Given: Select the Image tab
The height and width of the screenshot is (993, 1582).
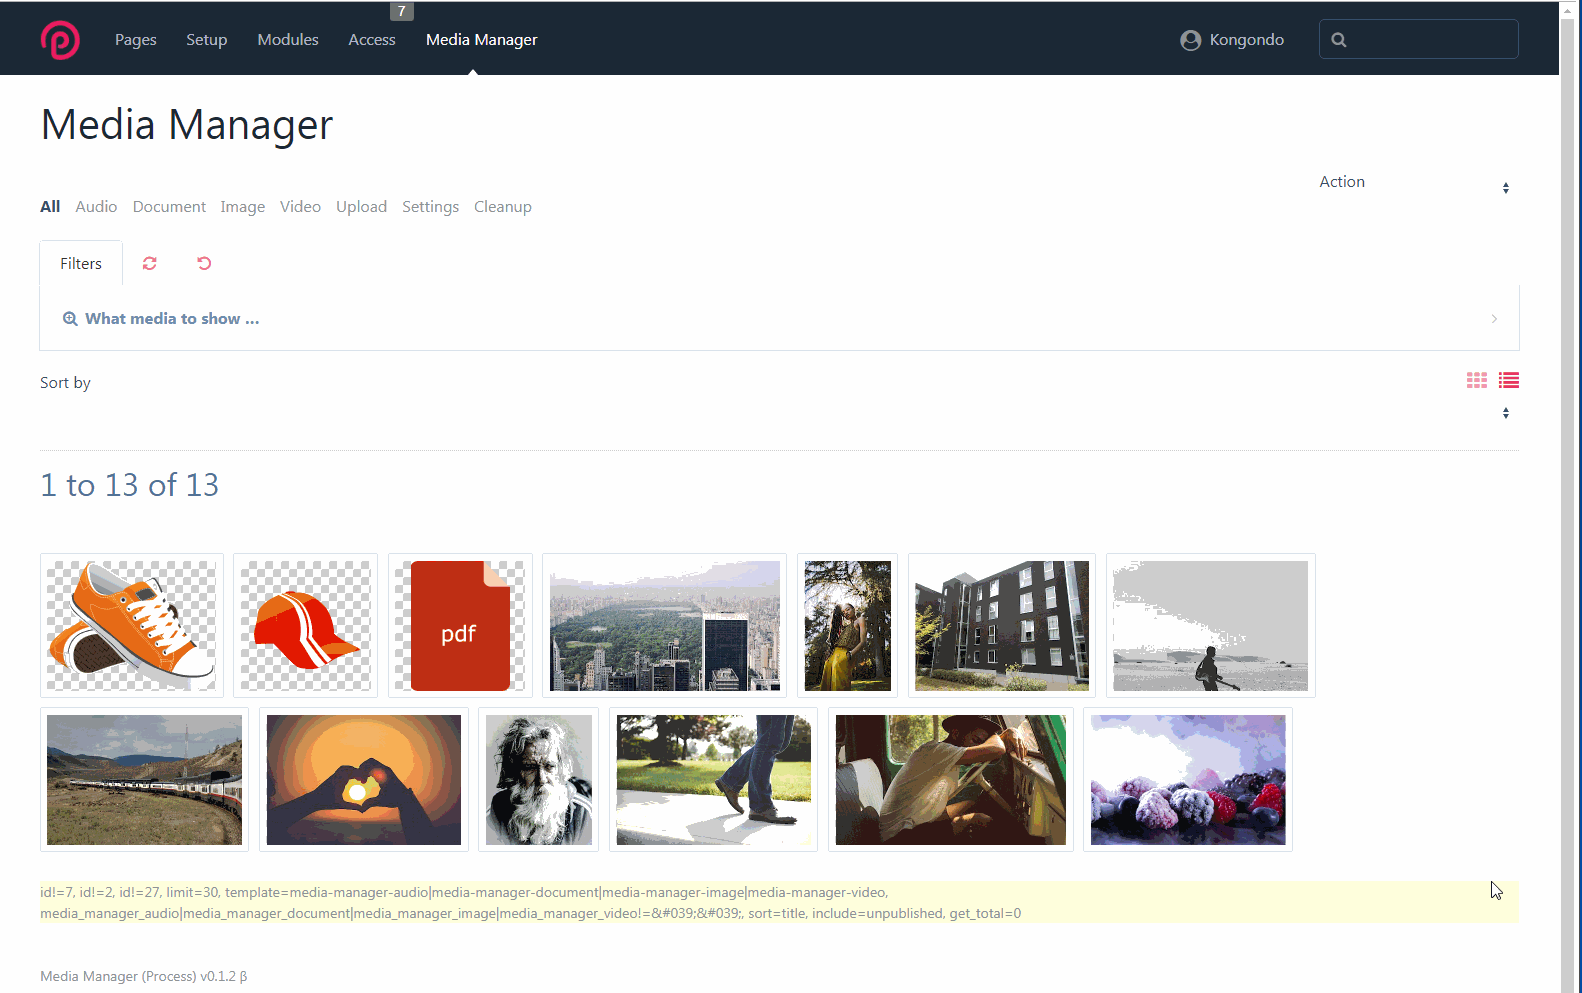Looking at the screenshot, I should tap(243, 207).
